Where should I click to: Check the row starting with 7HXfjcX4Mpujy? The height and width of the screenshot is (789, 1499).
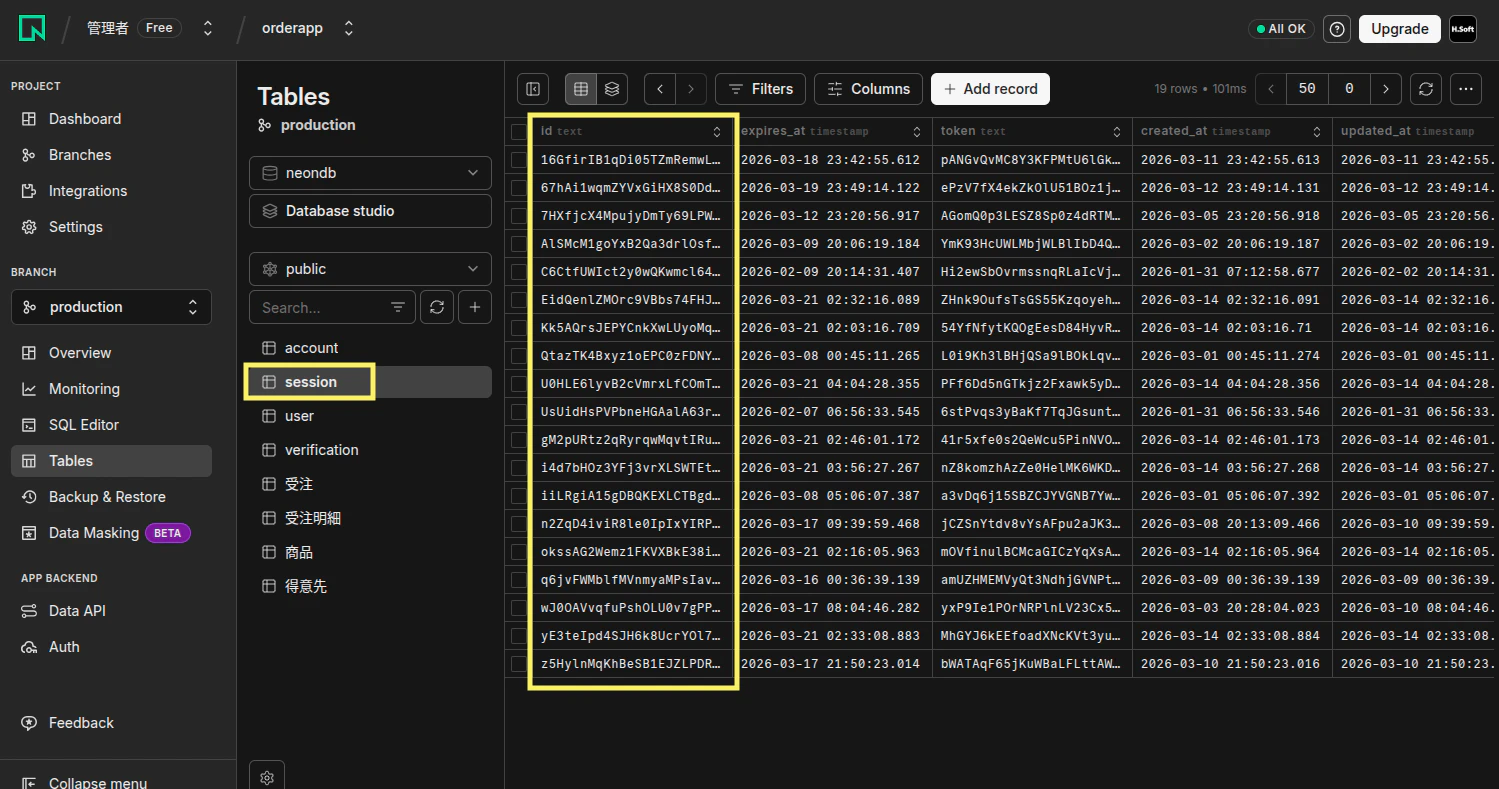pyautogui.click(x=518, y=216)
